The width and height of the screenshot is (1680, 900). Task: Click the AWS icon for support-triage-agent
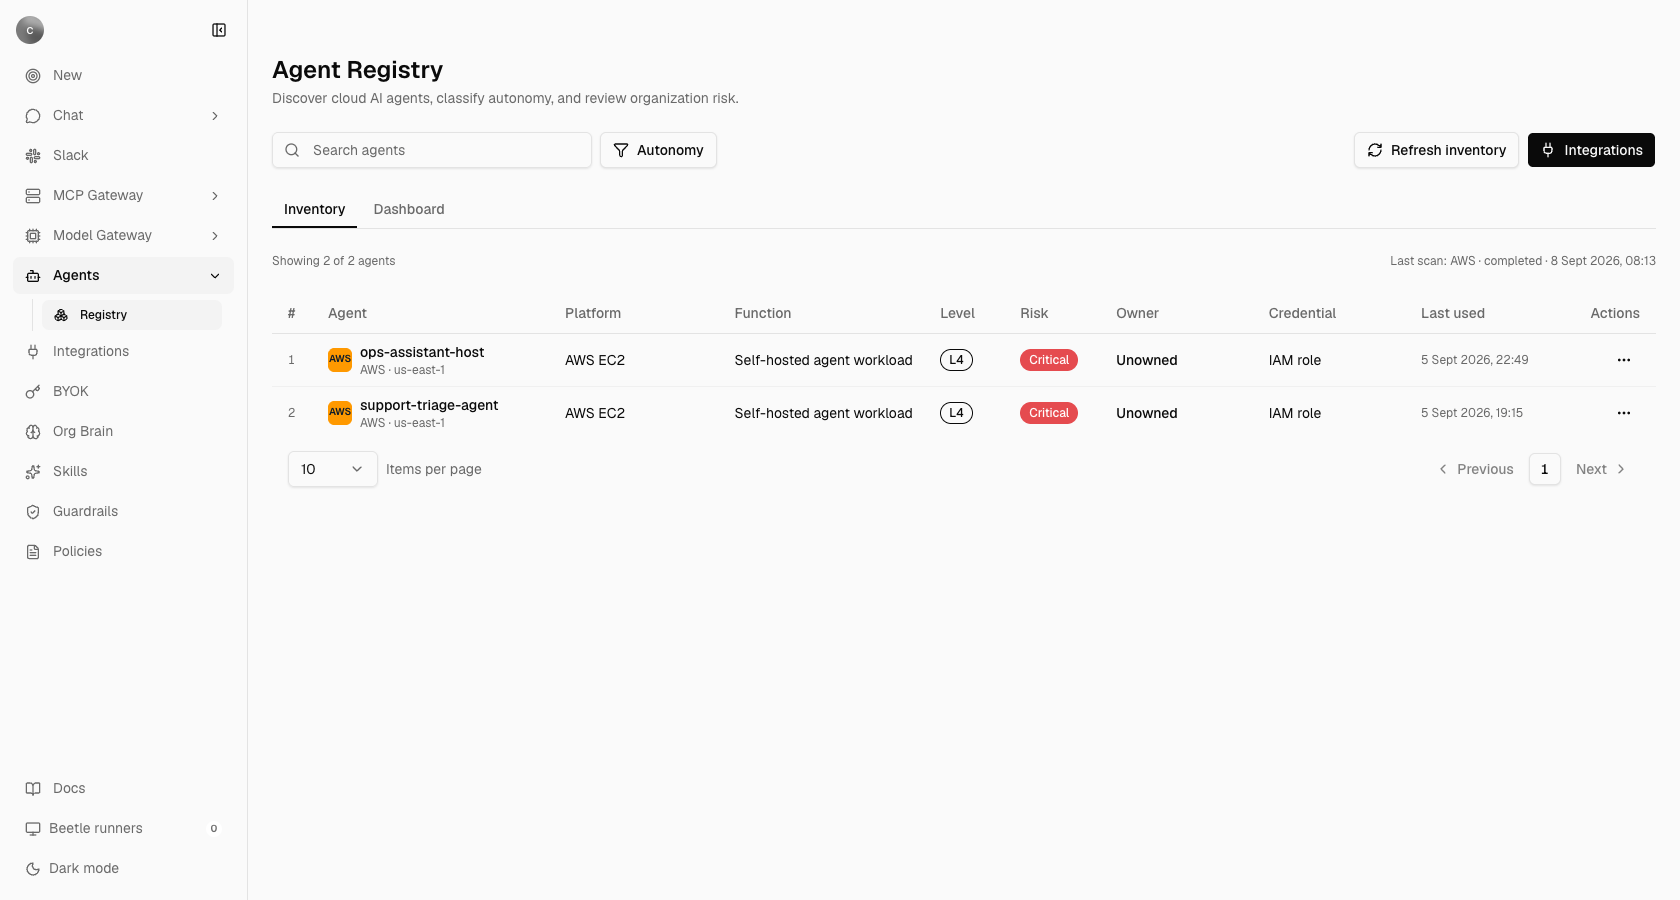(x=340, y=413)
